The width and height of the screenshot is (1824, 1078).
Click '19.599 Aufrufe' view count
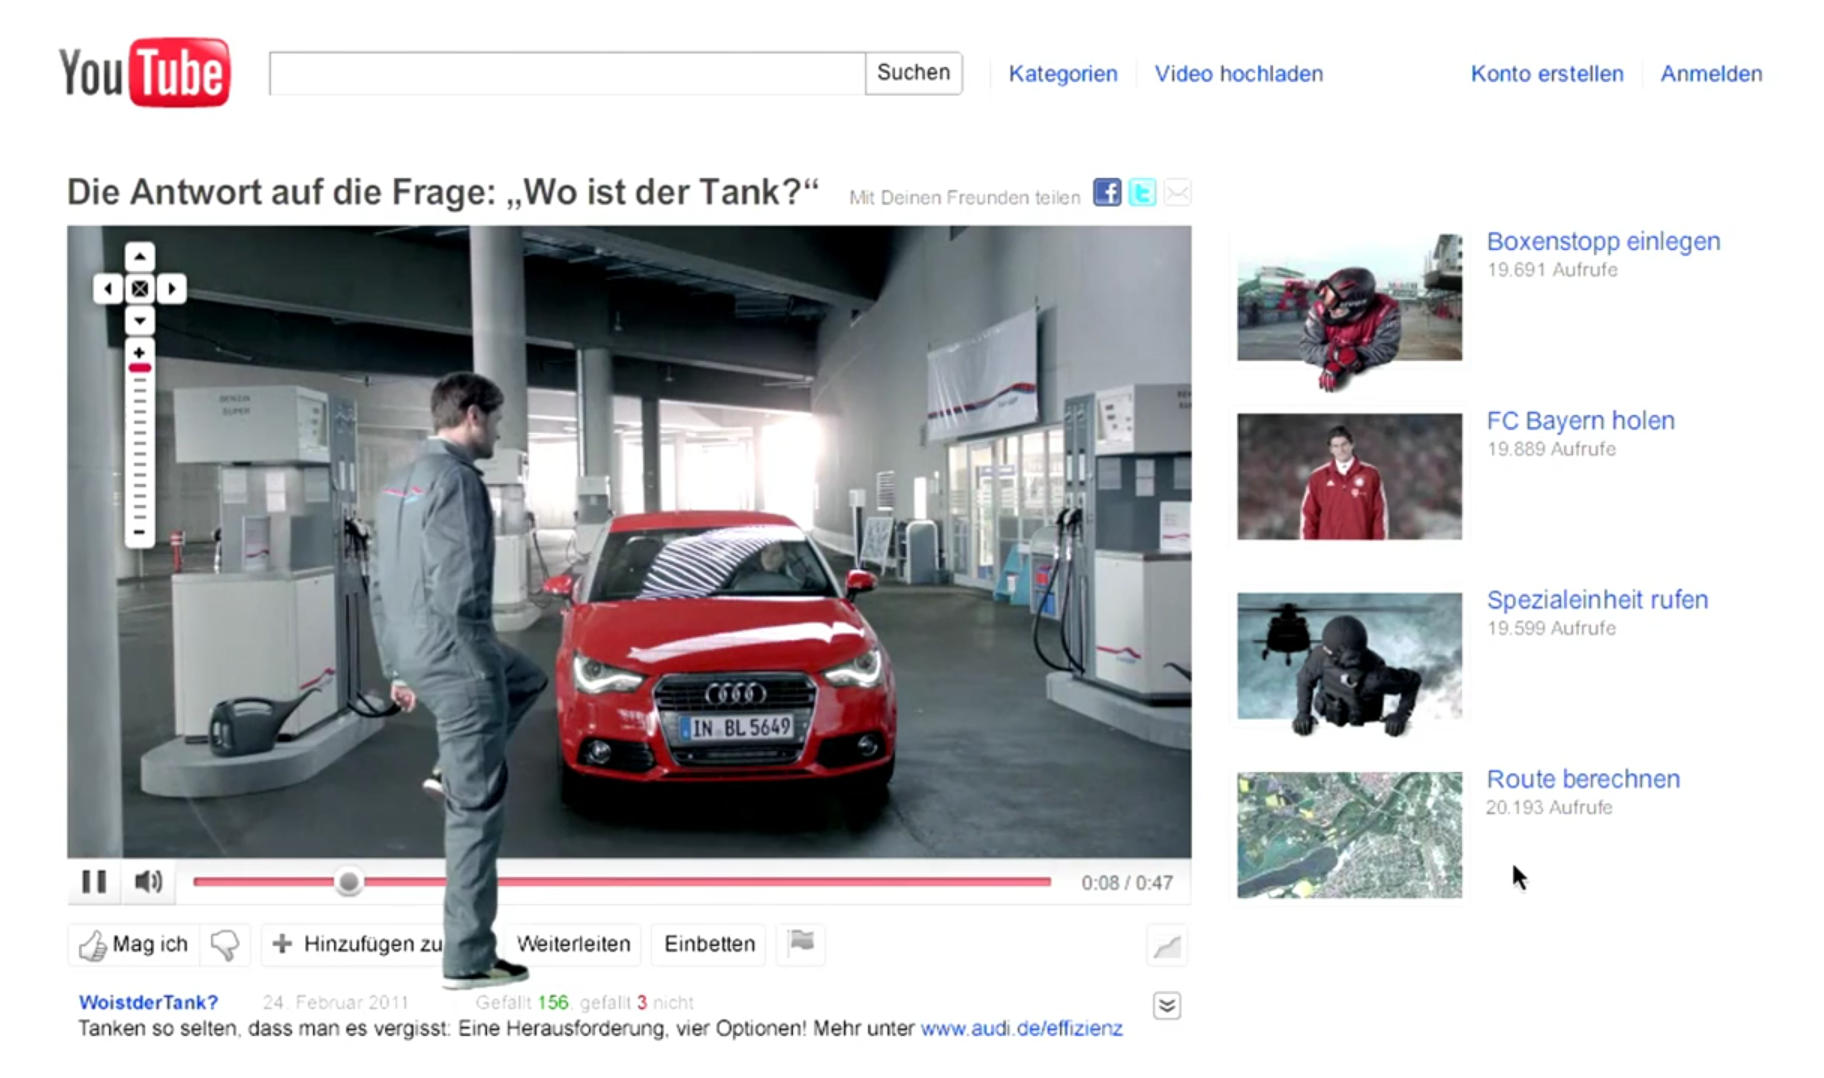(1551, 628)
